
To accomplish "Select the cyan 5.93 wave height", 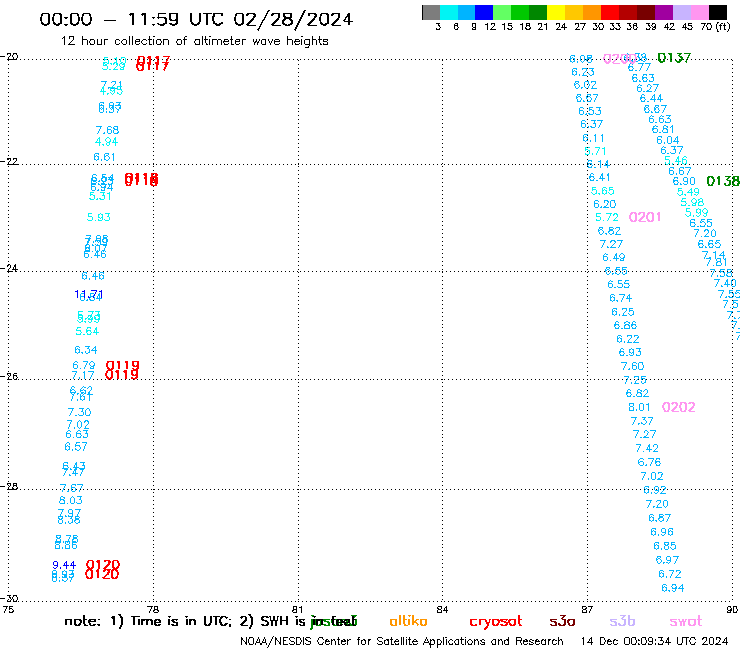I will (99, 217).
